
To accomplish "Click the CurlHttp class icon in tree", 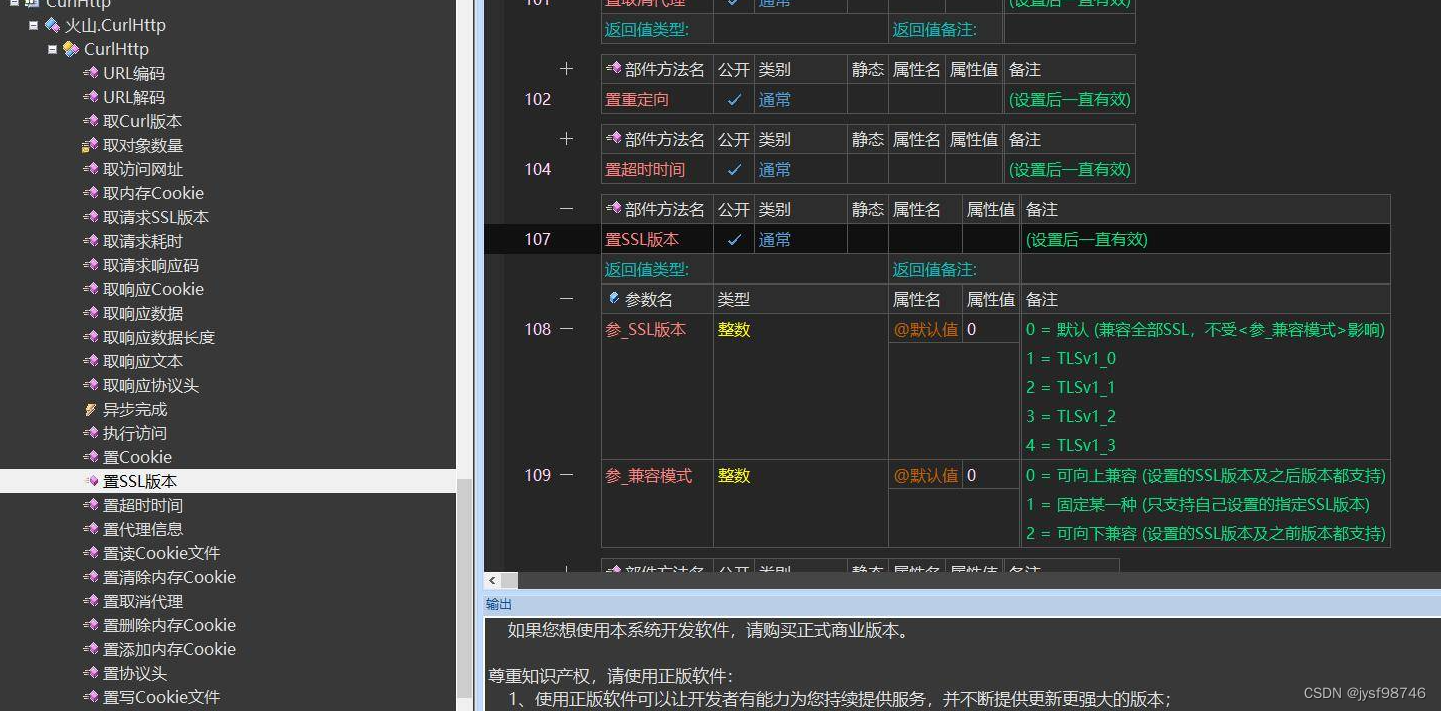I will (x=71, y=49).
